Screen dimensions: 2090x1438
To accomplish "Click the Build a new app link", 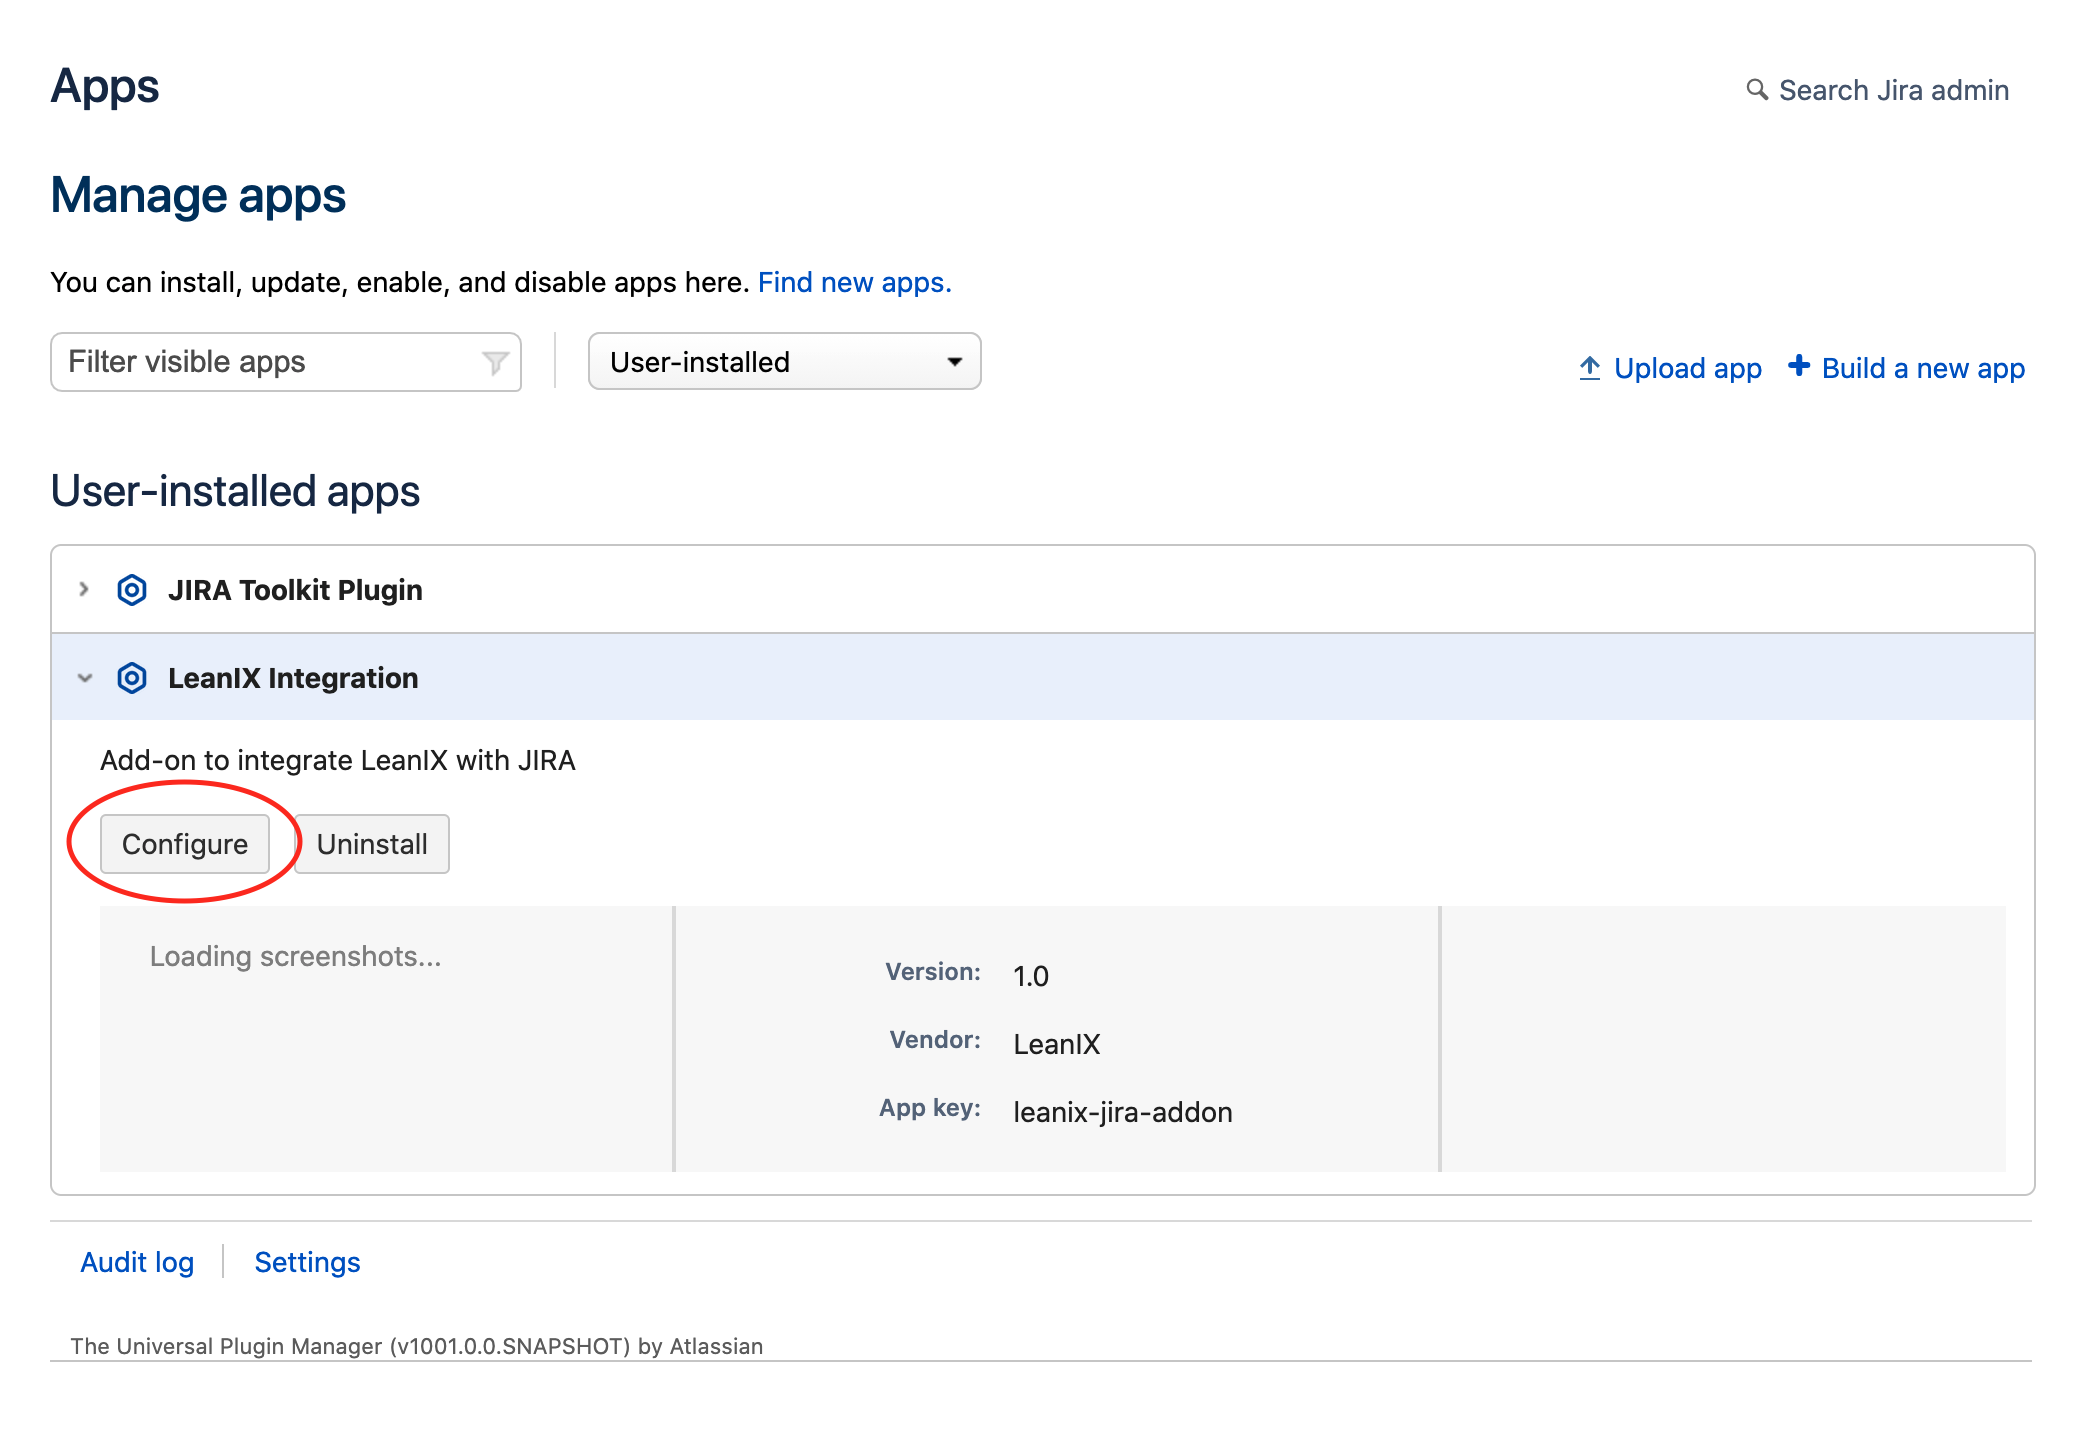I will pos(1923,368).
